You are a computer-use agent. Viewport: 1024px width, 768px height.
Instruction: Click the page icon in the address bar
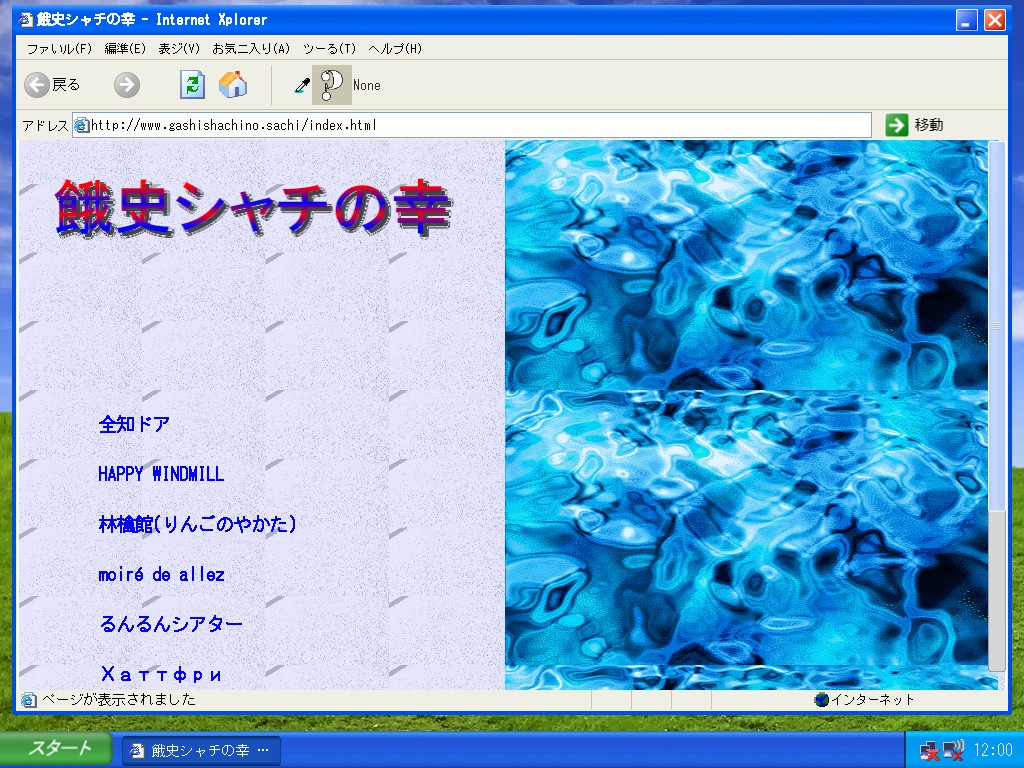pyautogui.click(x=81, y=125)
